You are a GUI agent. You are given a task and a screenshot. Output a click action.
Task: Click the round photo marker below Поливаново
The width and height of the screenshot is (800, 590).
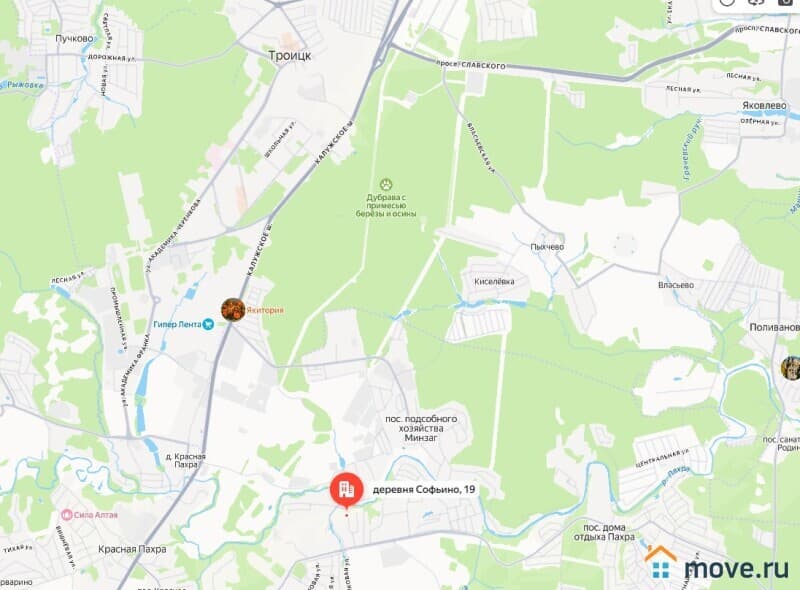pos(791,368)
